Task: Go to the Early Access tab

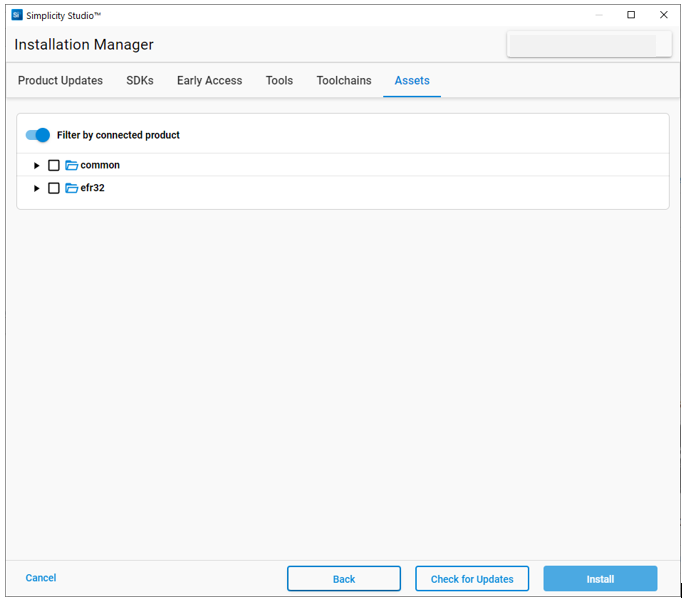Action: 209,81
